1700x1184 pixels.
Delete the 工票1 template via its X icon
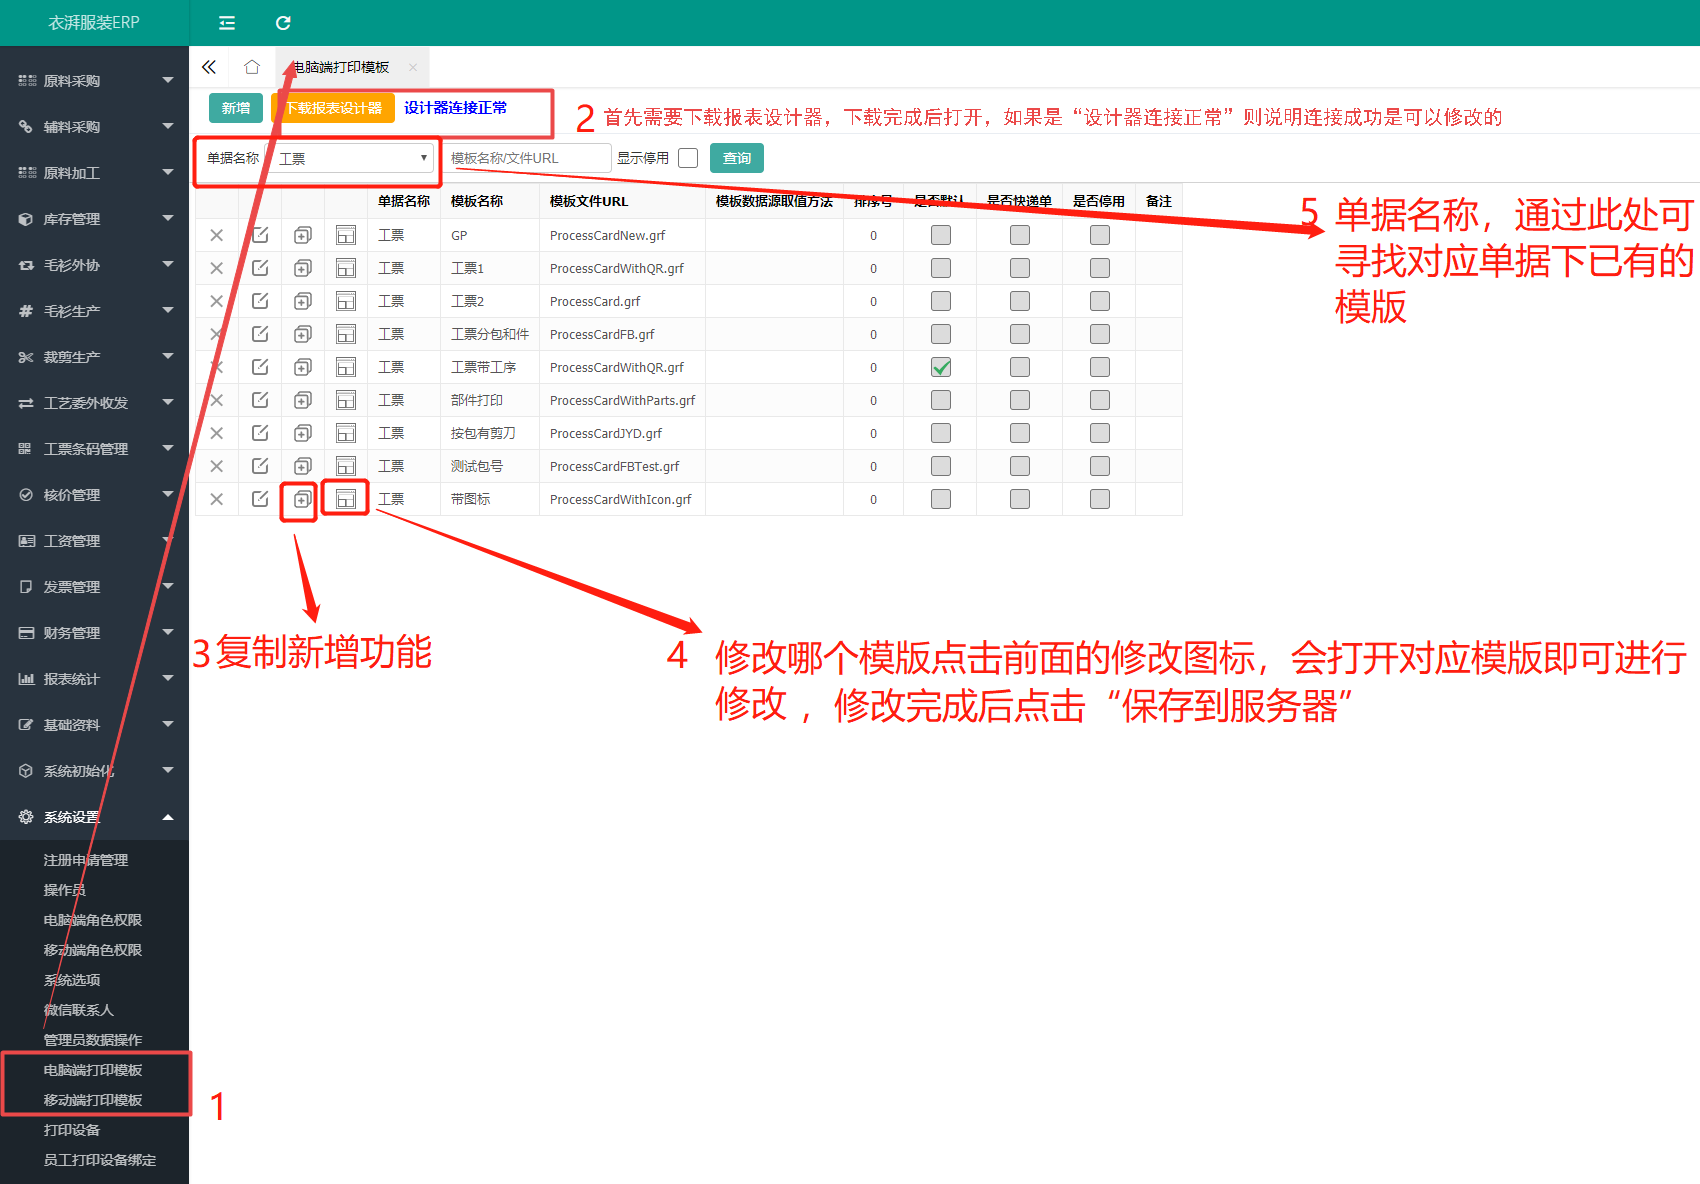coord(216,267)
